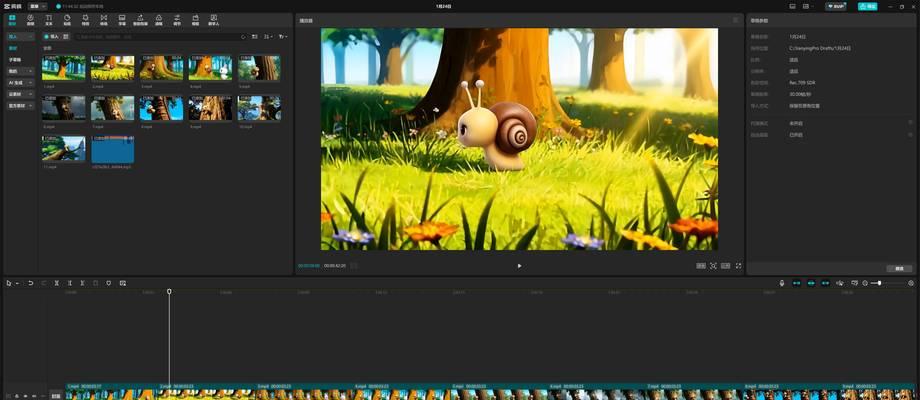Click Delete Right of playhead tool

82,283
